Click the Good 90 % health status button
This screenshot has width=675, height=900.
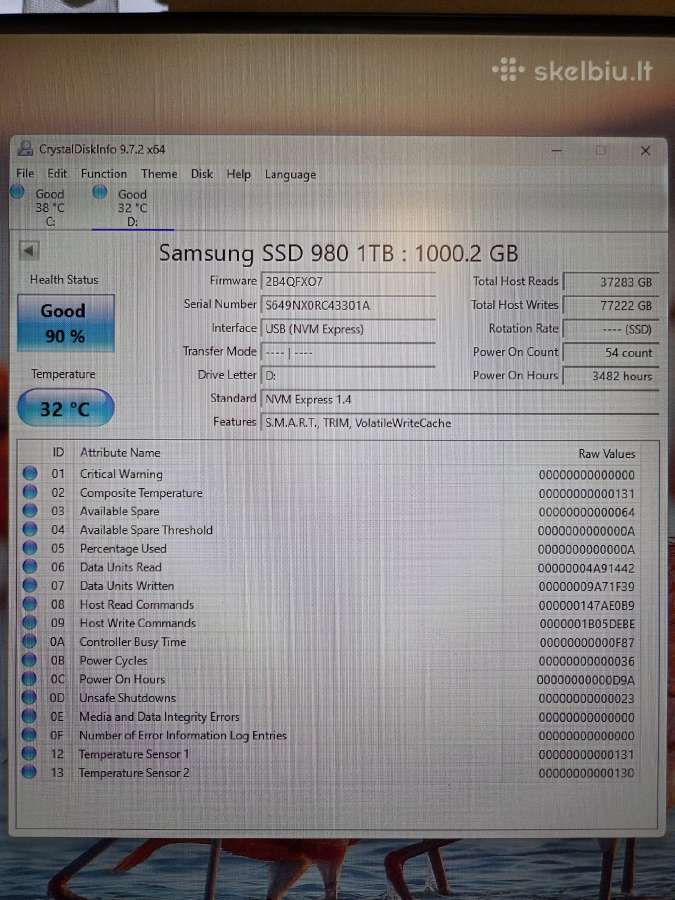click(x=65, y=323)
